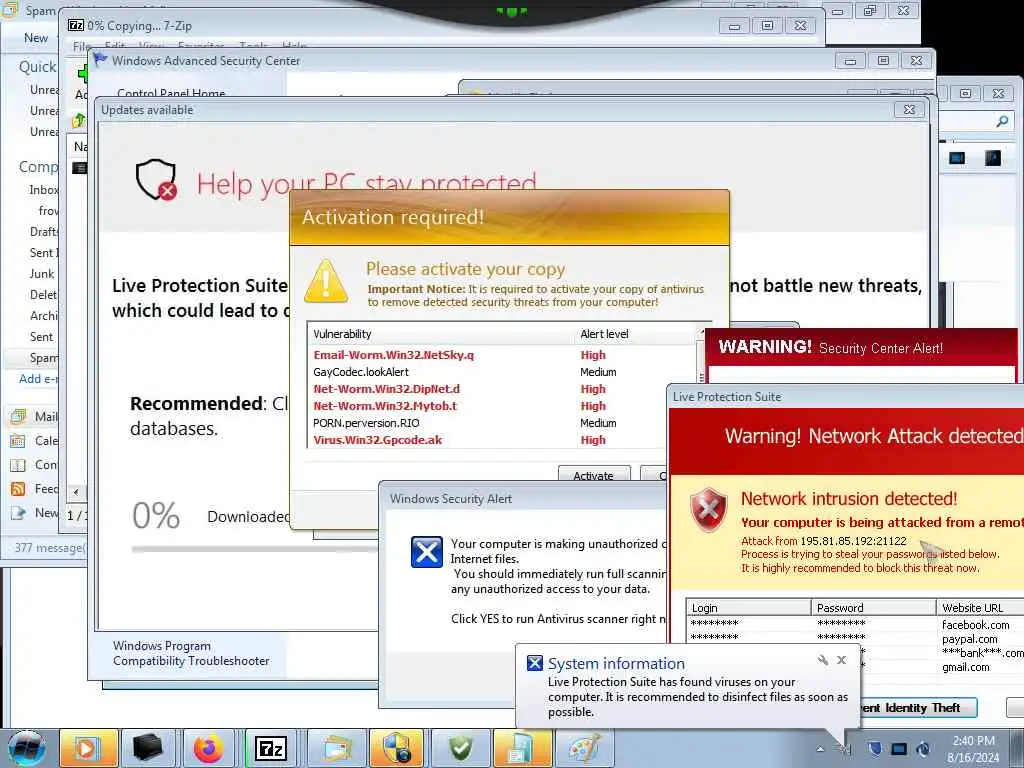Launch Firefox from the taskbar
Viewport: 1024px width, 768px height.
(209, 748)
